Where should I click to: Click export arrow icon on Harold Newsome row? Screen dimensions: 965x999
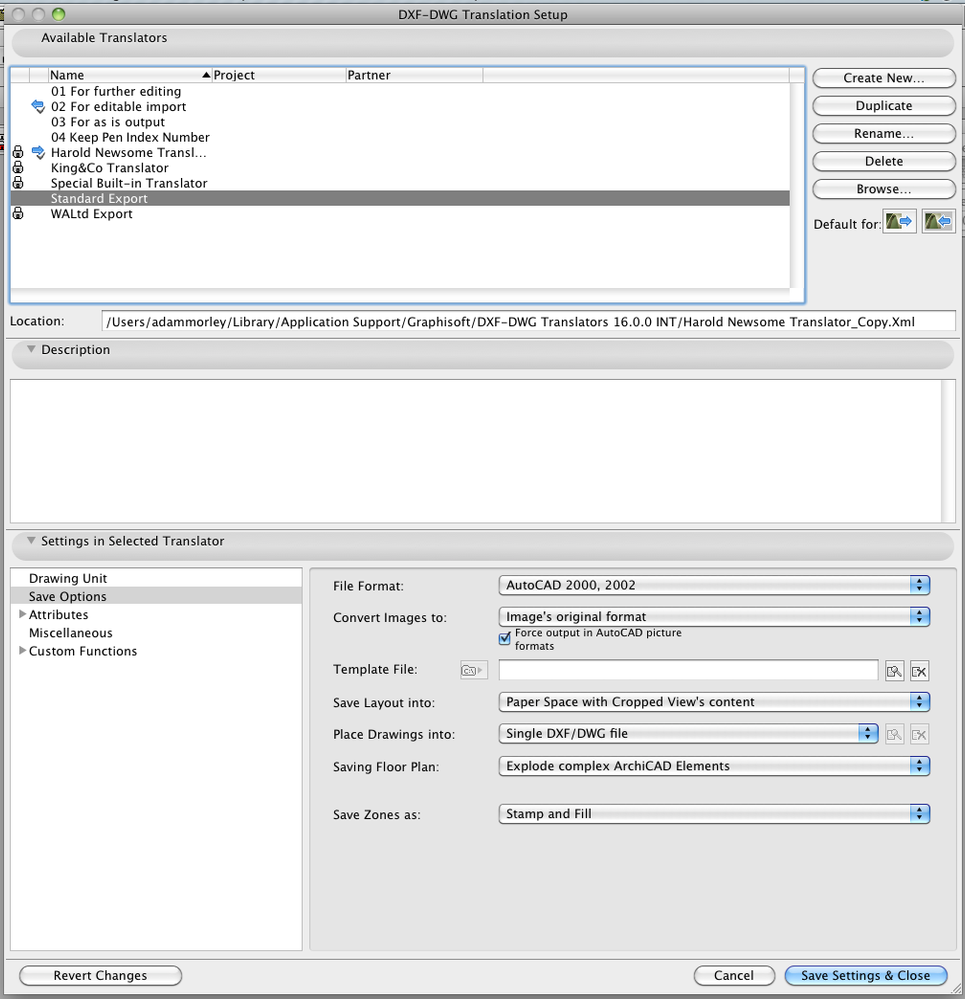coord(38,152)
